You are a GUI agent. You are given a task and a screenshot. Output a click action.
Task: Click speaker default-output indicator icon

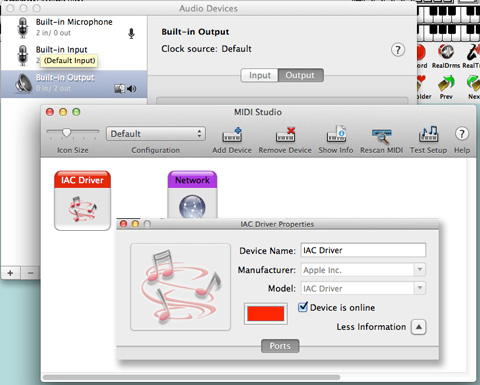(132, 89)
